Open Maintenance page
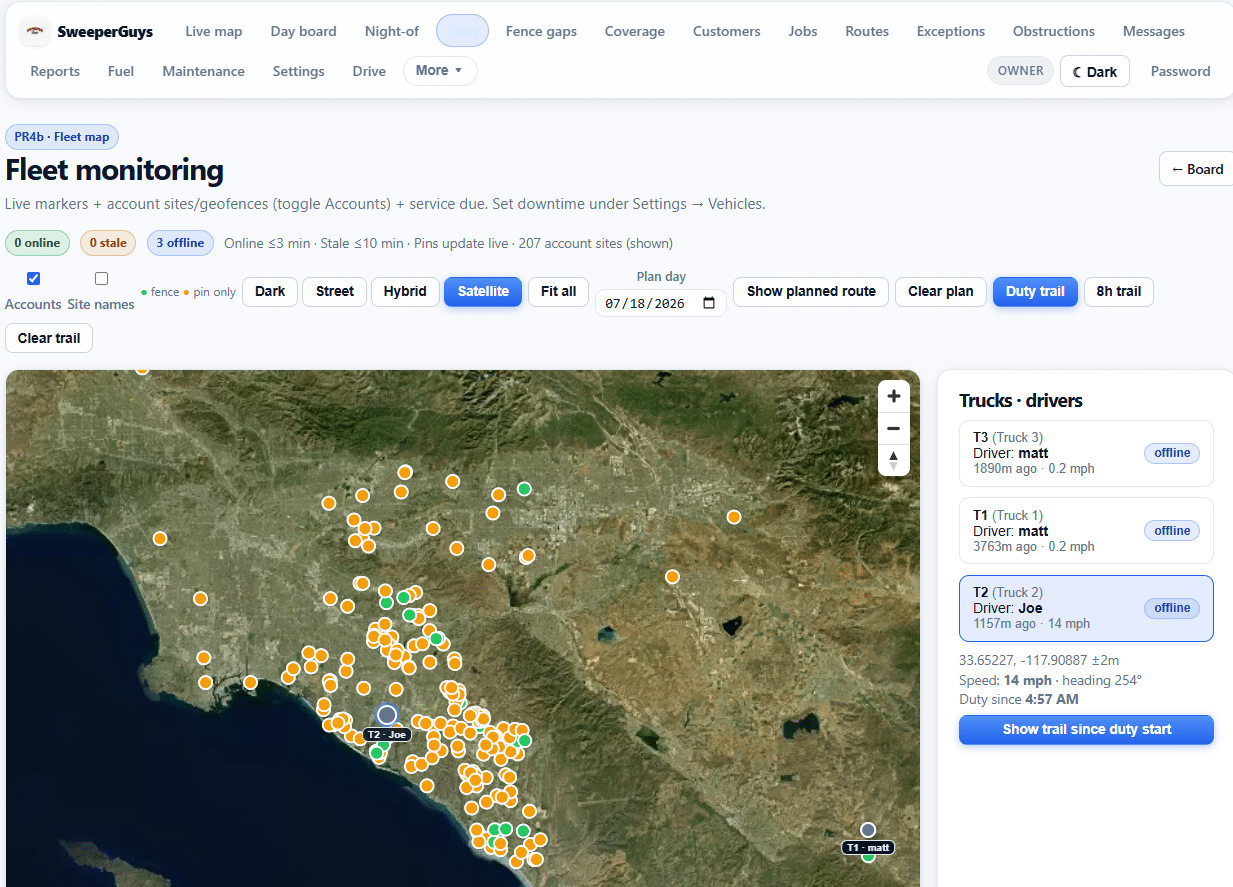The height and width of the screenshot is (887, 1233). click(x=204, y=71)
